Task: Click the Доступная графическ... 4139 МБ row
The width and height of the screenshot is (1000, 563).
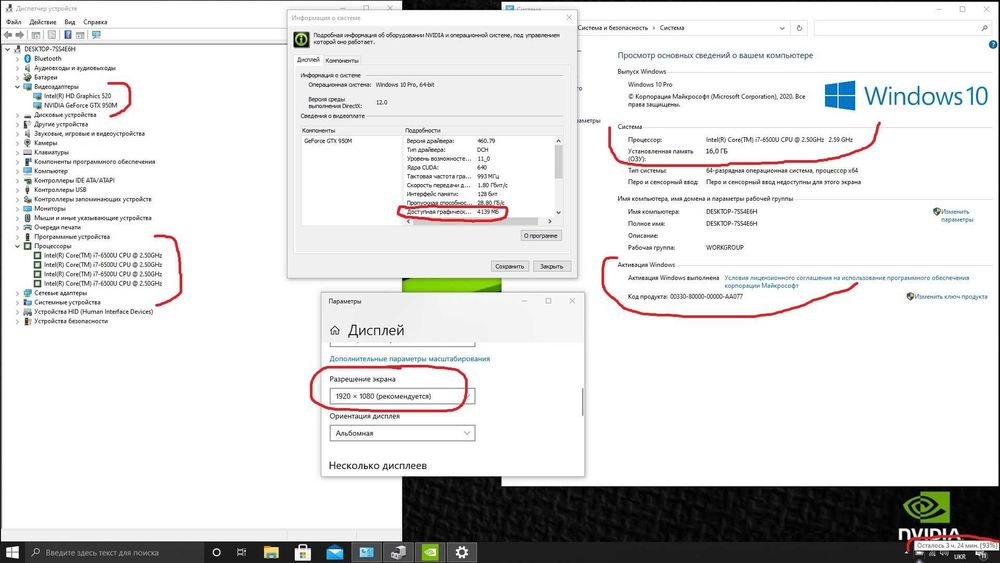Action: (453, 211)
